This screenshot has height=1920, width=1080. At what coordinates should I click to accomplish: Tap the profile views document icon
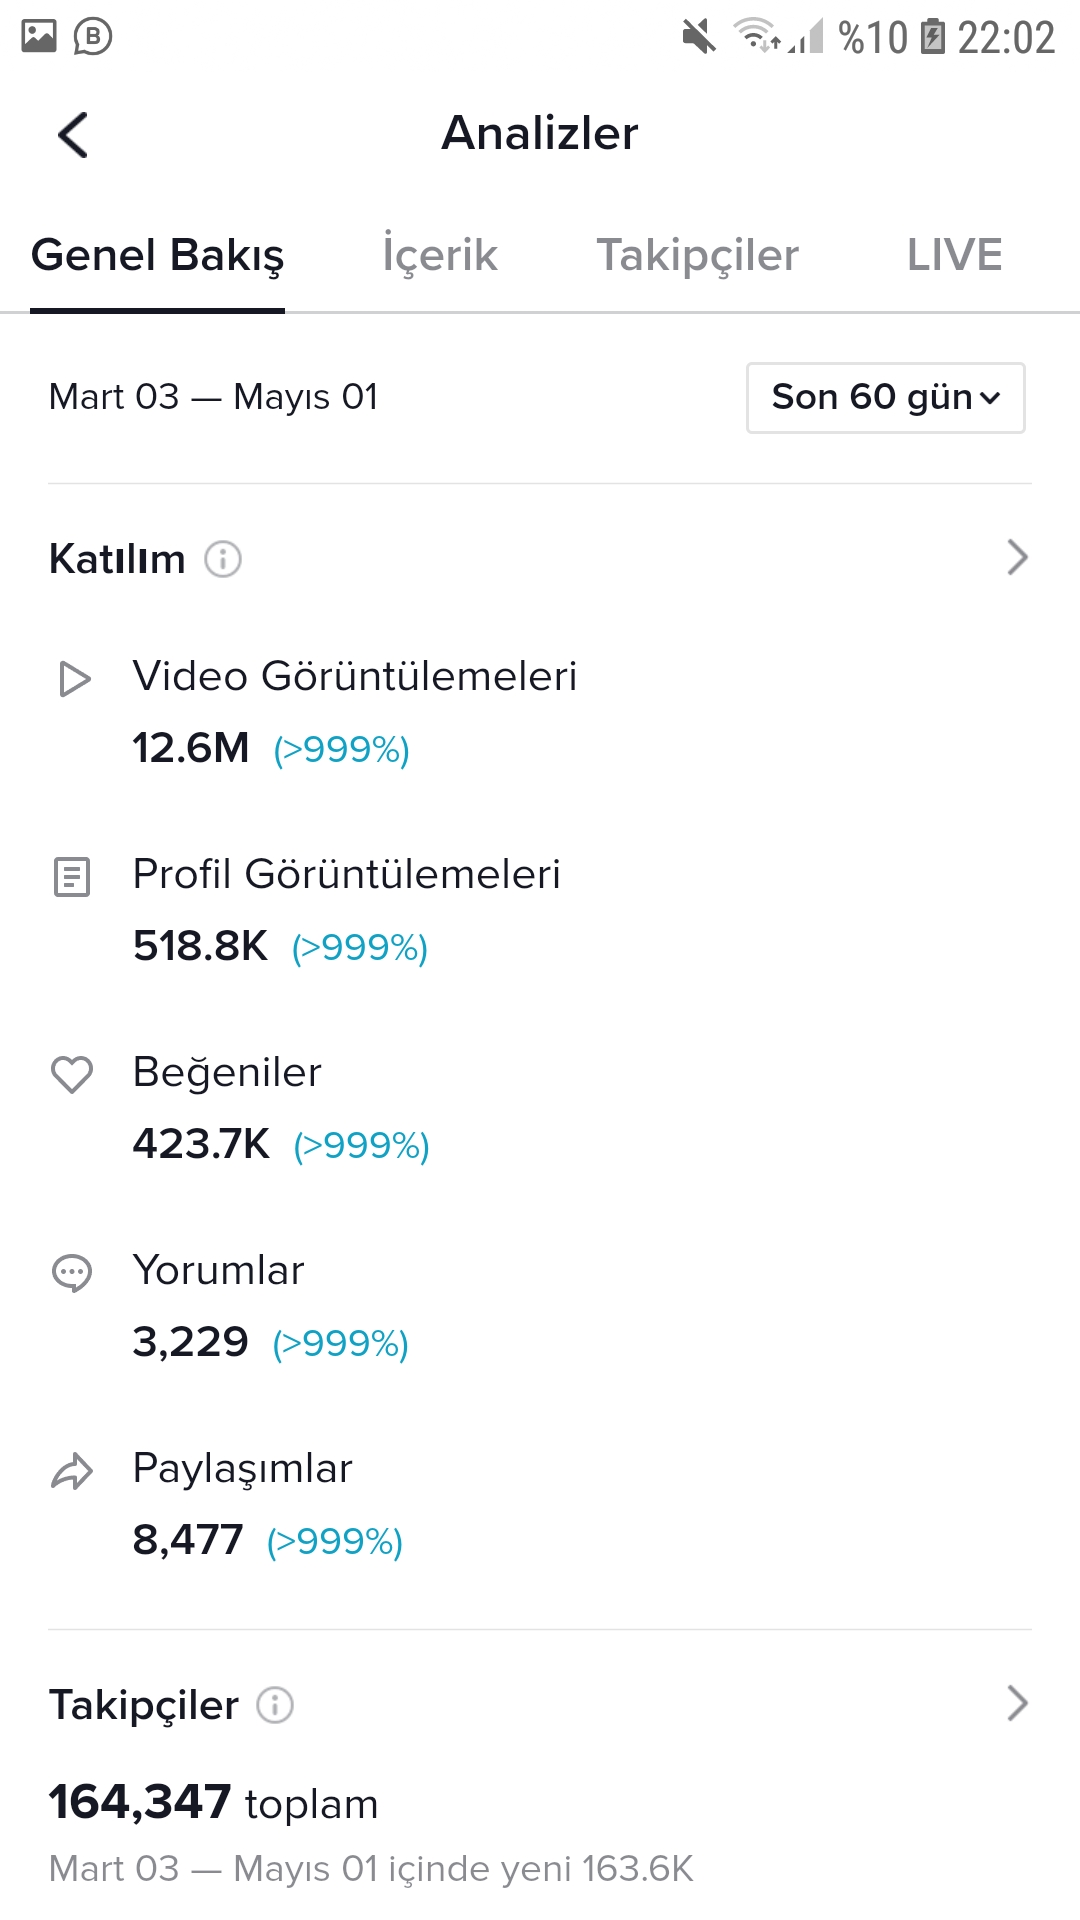click(x=72, y=877)
